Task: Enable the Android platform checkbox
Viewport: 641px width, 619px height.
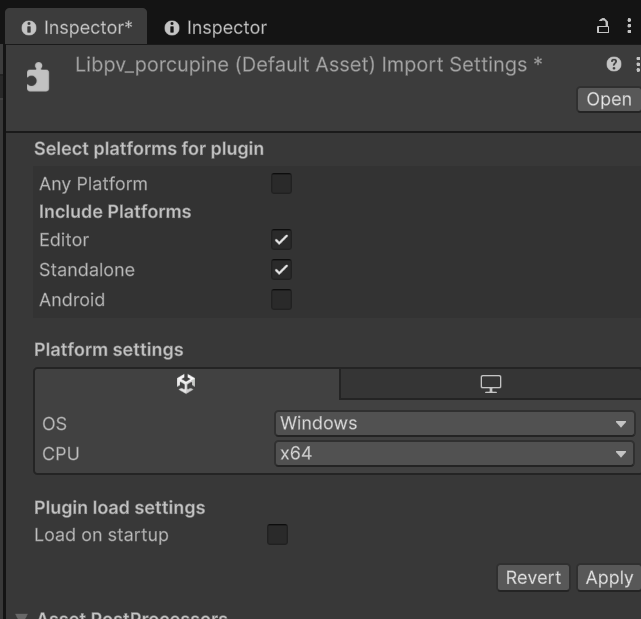Action: coord(282,300)
